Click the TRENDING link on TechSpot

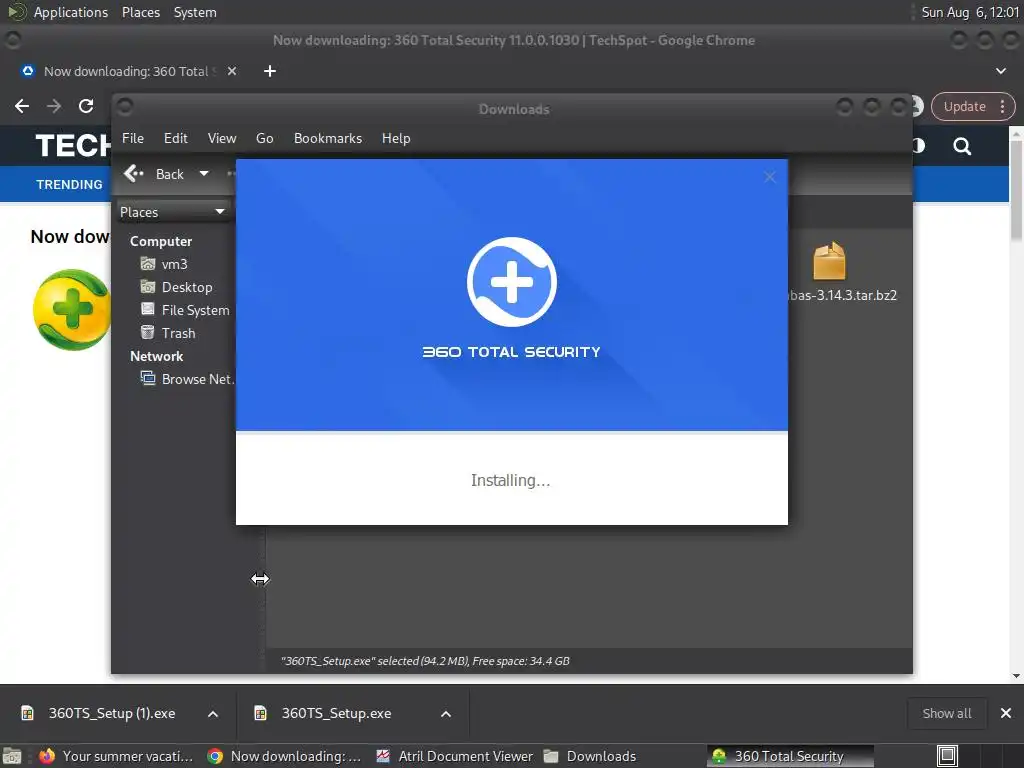[x=69, y=185]
